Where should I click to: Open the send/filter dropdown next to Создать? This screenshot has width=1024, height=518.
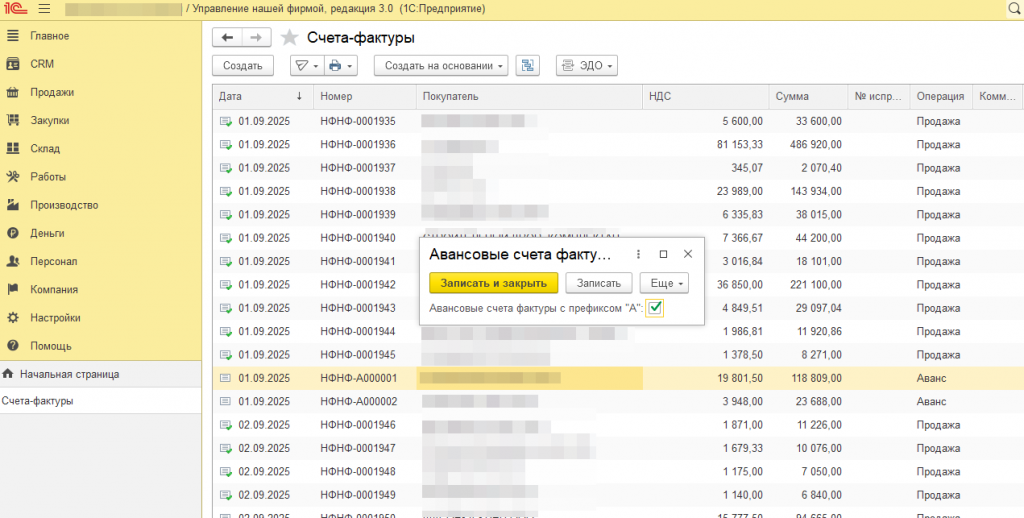click(x=307, y=65)
